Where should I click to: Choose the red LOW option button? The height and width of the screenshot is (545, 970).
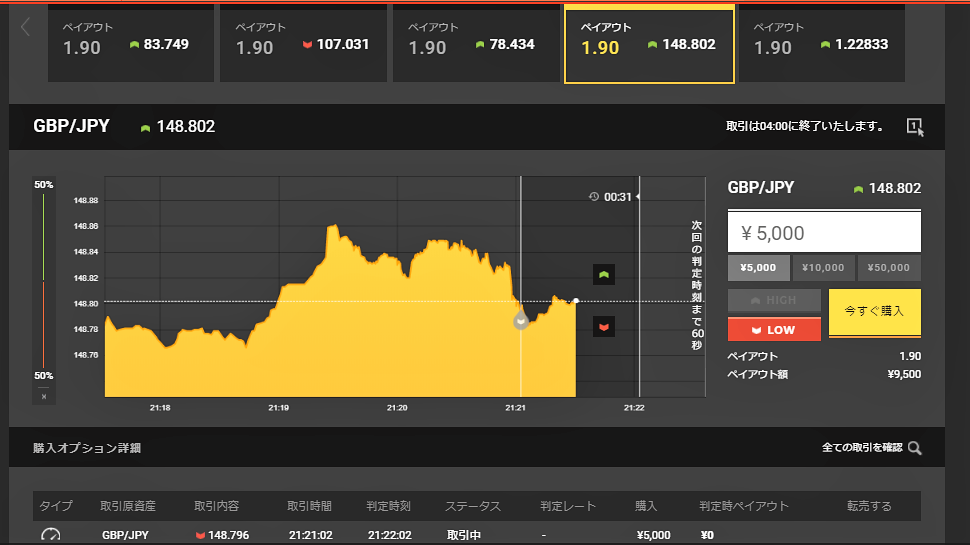click(x=774, y=329)
